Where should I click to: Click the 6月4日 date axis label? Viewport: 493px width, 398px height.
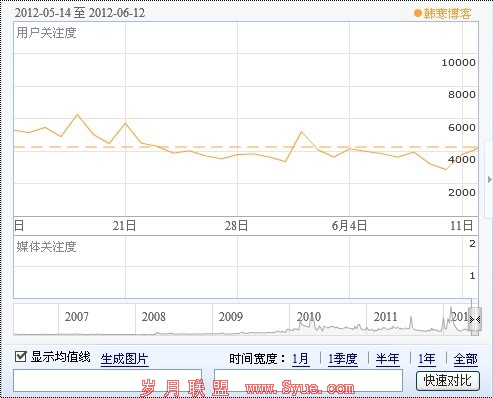point(349,226)
